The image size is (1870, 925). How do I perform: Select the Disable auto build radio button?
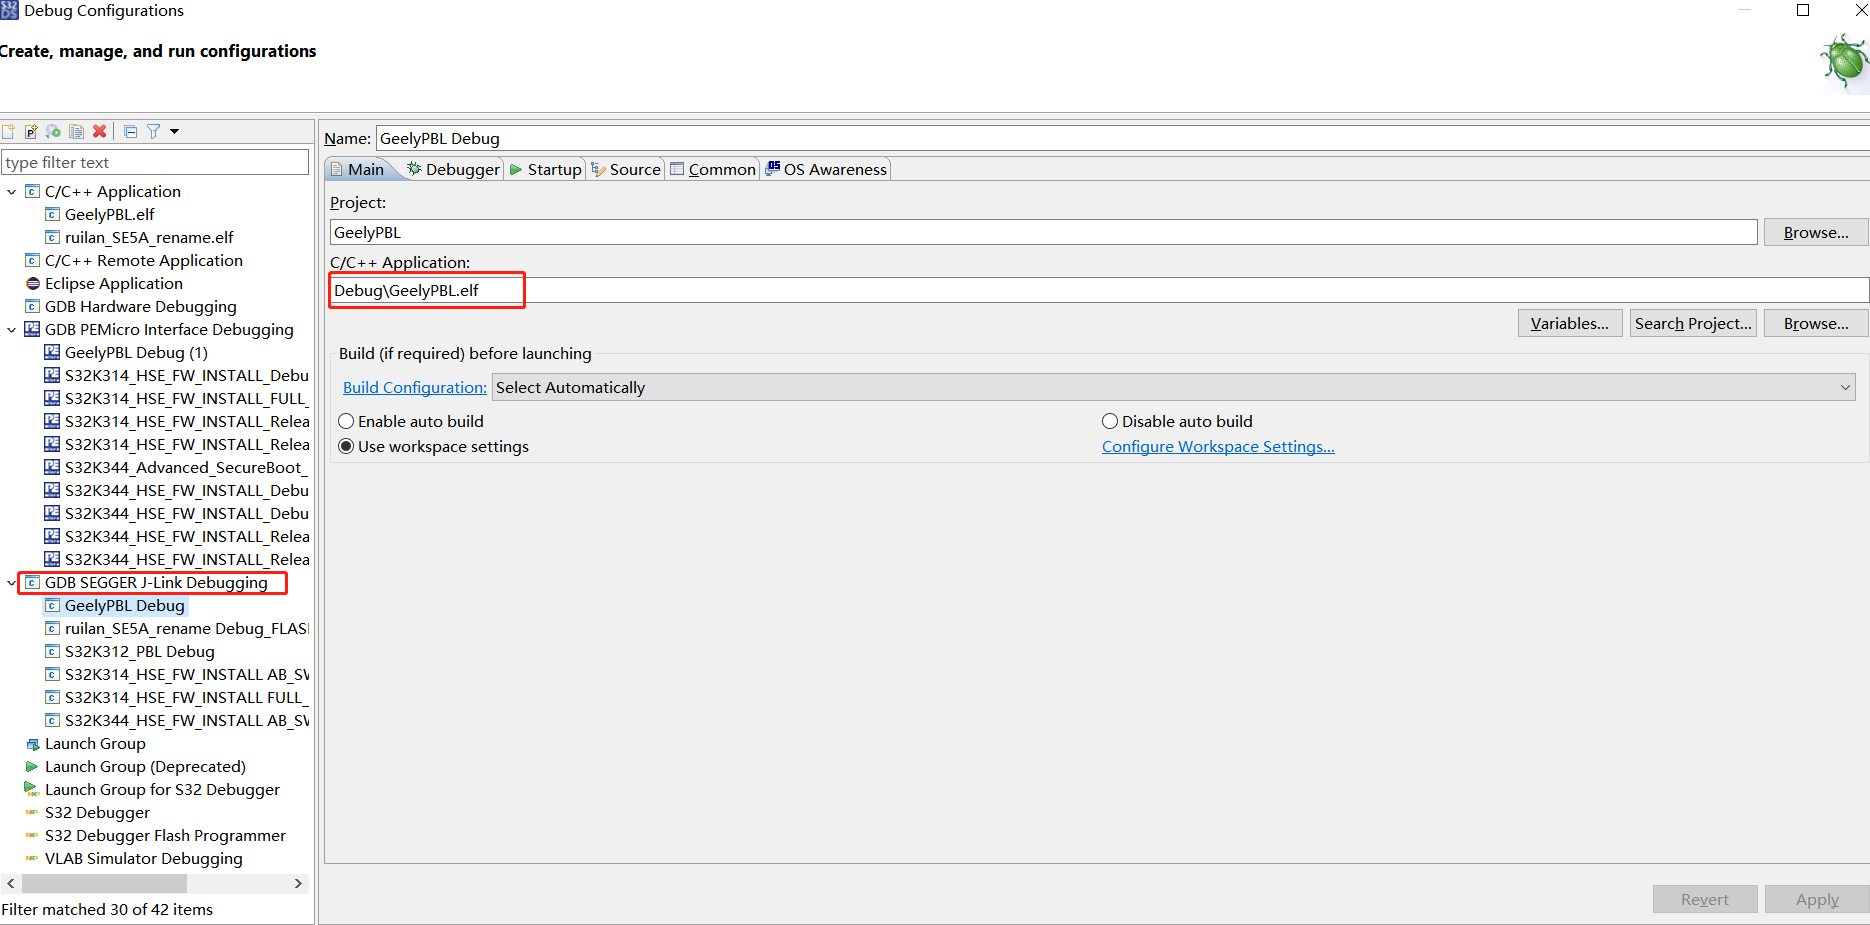(1110, 421)
